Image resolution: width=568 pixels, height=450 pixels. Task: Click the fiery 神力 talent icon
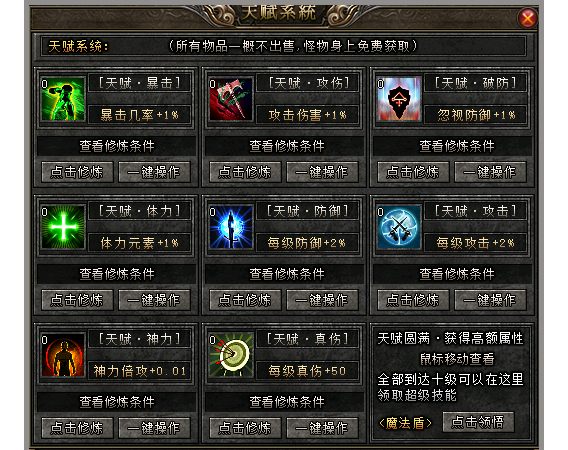(63, 355)
